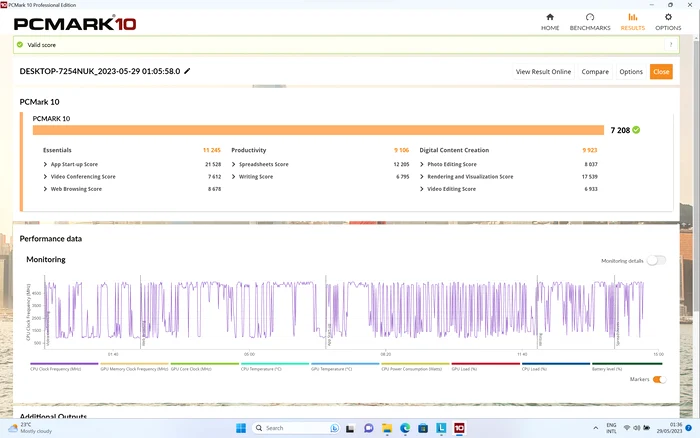Toggle CPU Clock Frequency (MHz) legend
The image size is (700, 438).
[64, 367]
